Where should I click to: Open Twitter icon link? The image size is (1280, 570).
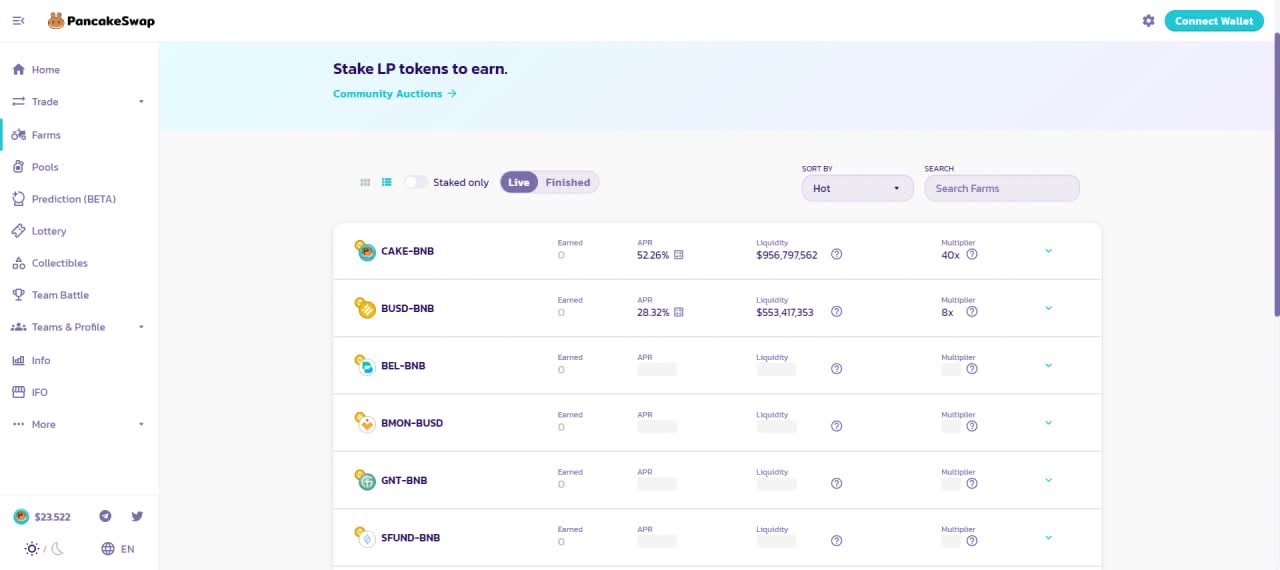[x=137, y=516]
